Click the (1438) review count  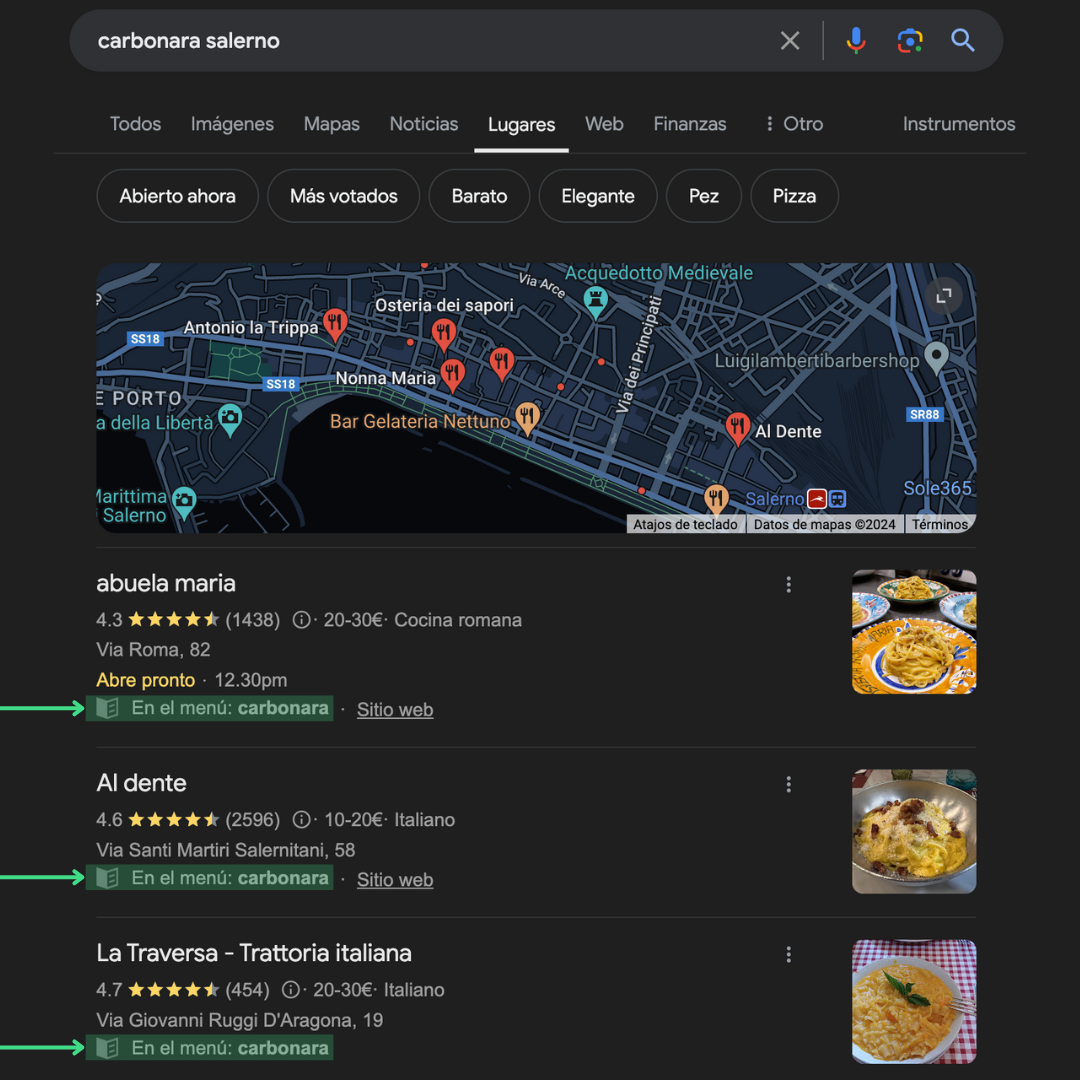point(253,620)
